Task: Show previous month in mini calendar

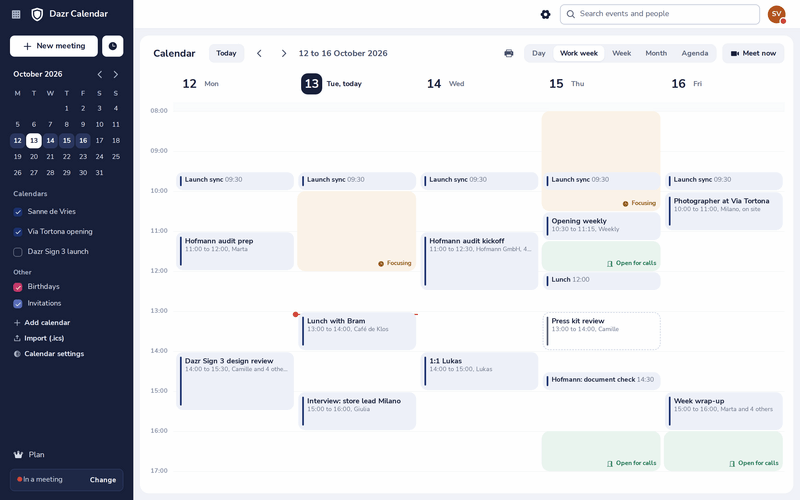Action: 100,74
